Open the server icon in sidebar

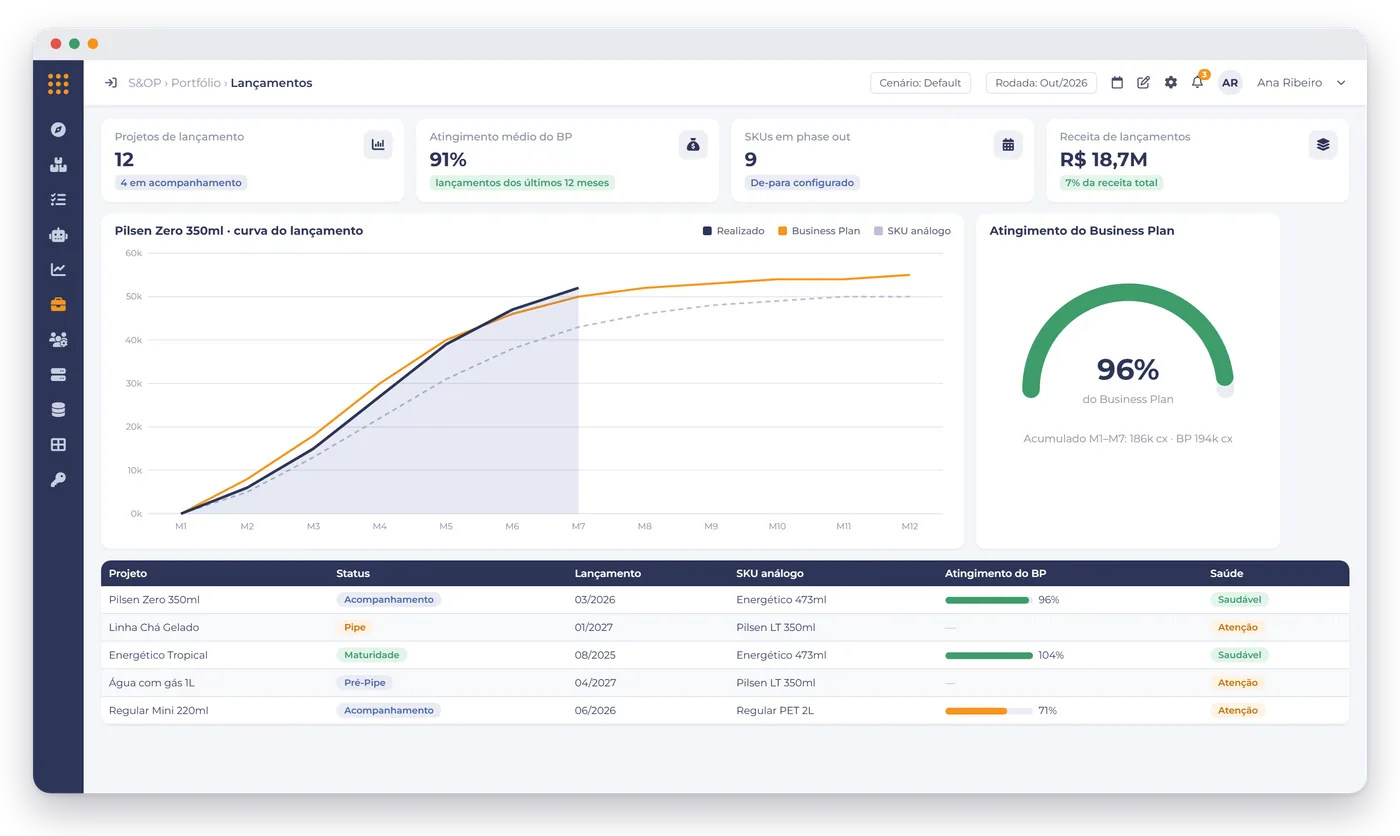58,375
